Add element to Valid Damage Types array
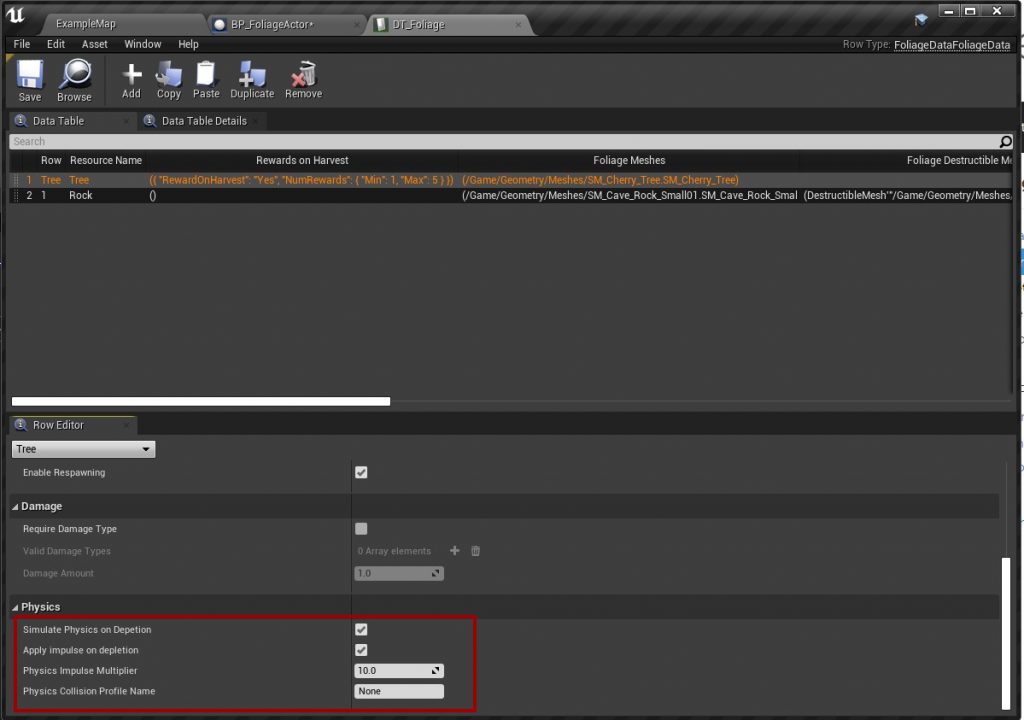Image resolution: width=1024 pixels, height=720 pixels. (455, 551)
